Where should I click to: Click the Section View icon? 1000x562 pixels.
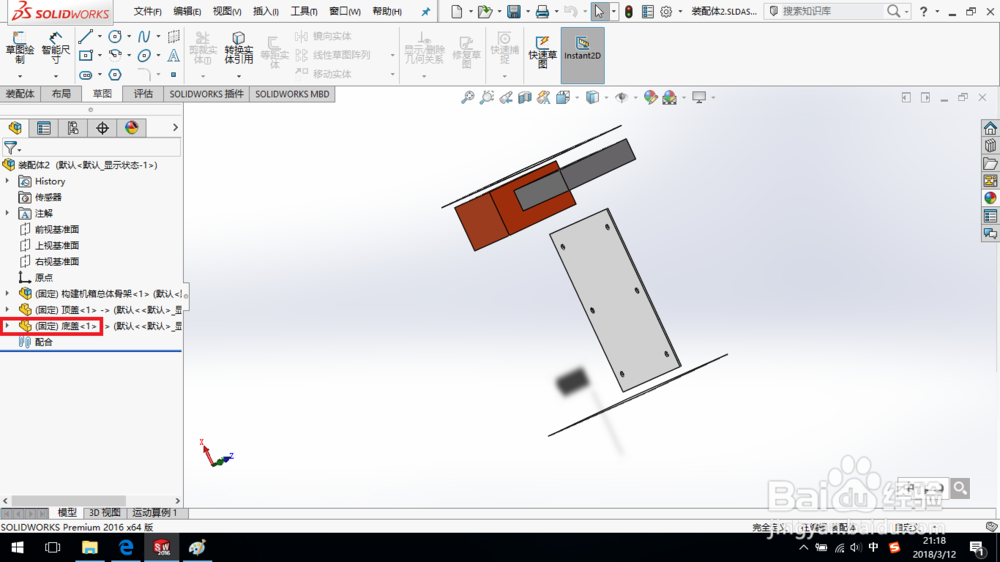(524, 97)
